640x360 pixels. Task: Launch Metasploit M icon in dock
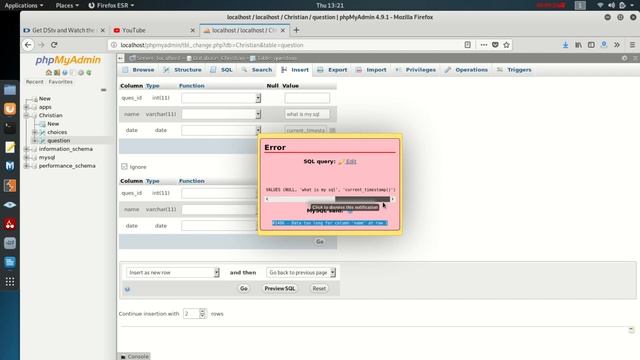(10, 166)
